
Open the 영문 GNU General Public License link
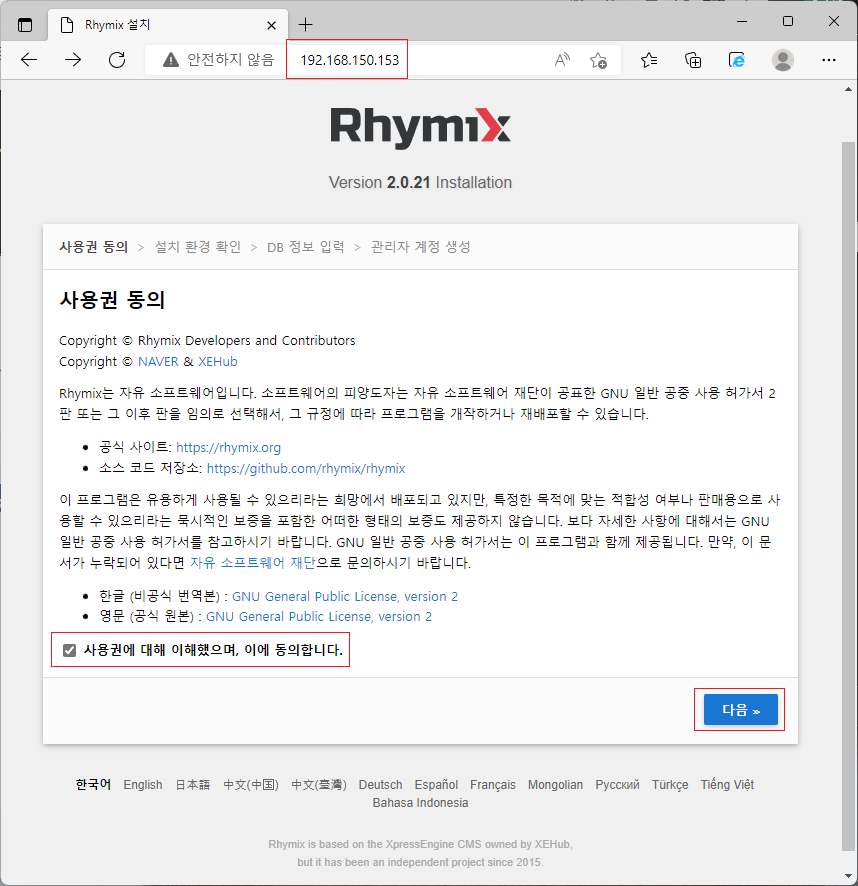coord(319,616)
